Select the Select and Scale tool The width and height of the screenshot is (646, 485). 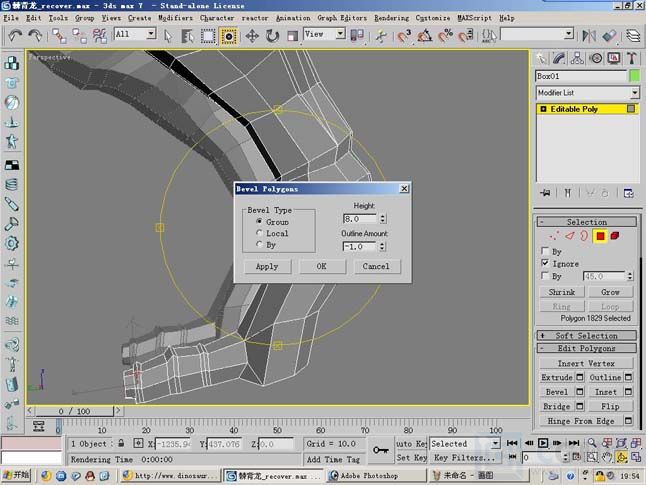(x=292, y=36)
